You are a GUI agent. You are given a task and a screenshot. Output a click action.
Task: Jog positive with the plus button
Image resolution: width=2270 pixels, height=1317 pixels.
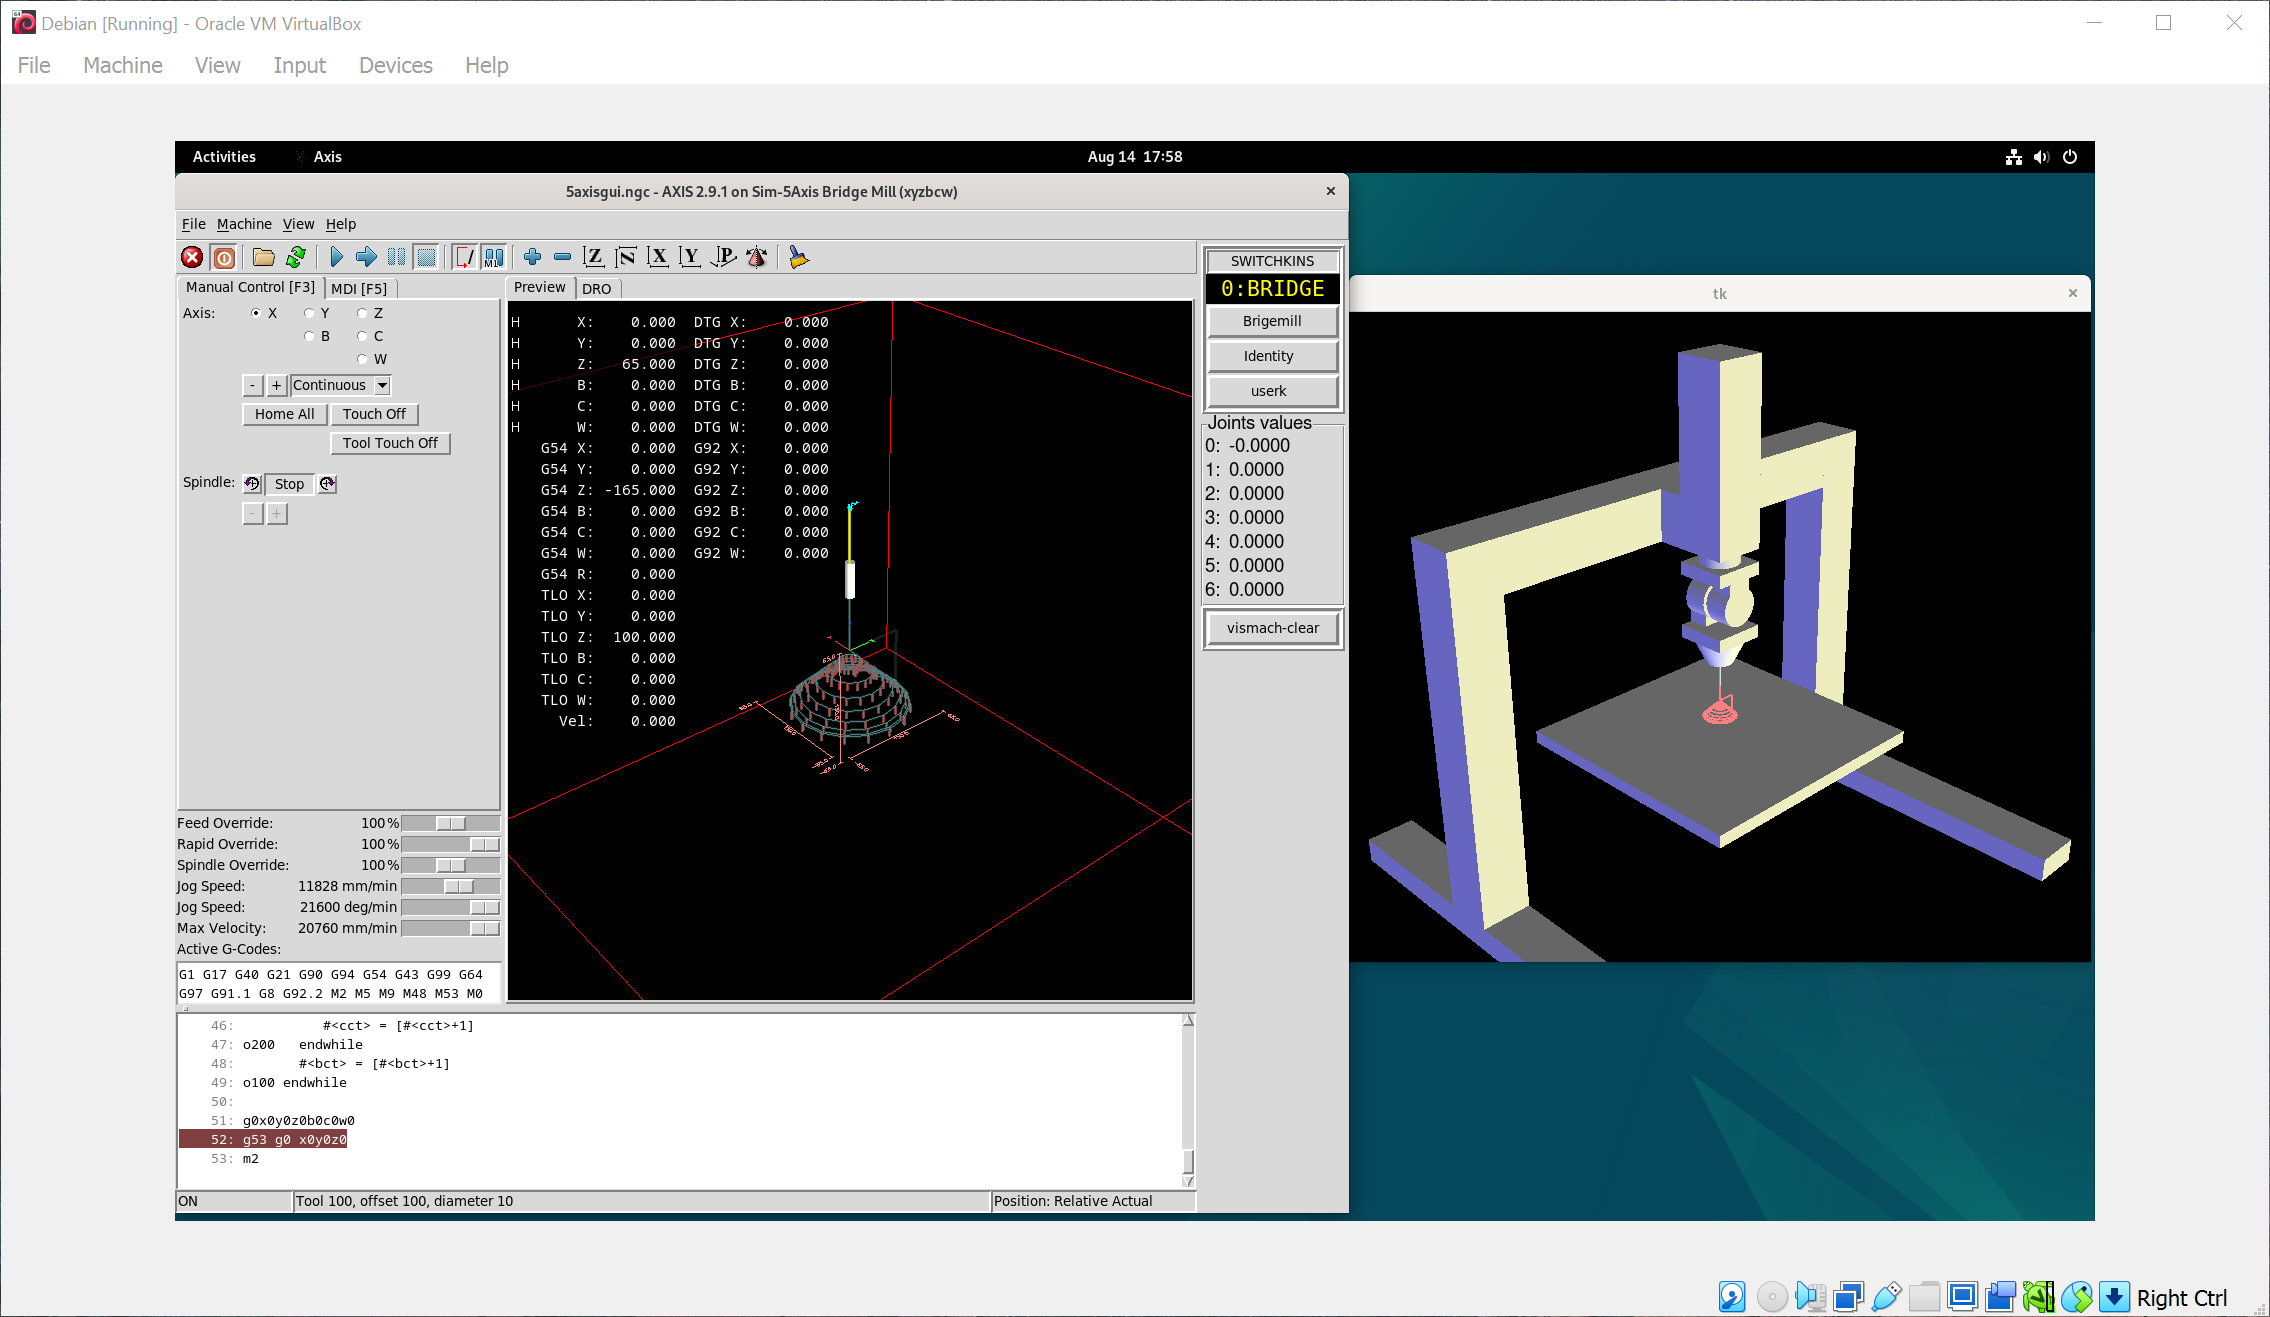tap(277, 385)
